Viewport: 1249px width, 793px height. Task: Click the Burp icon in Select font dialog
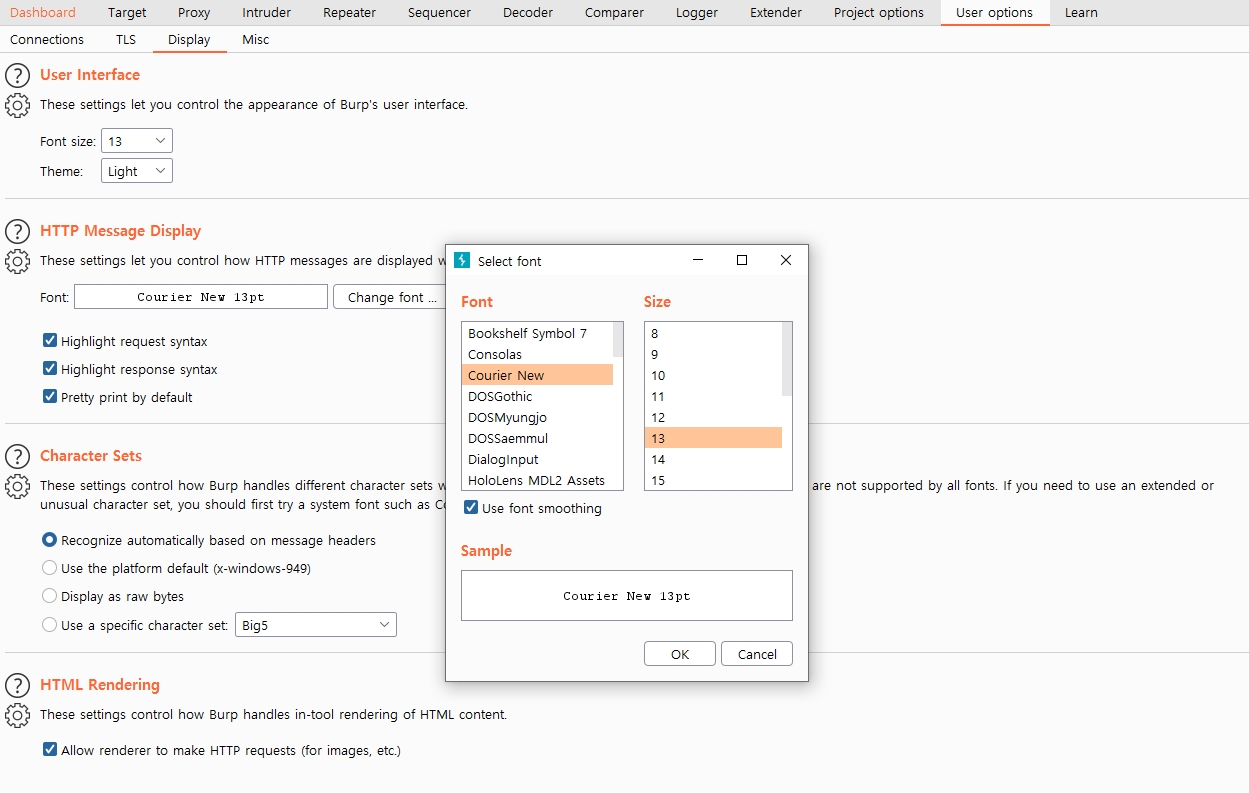(462, 260)
